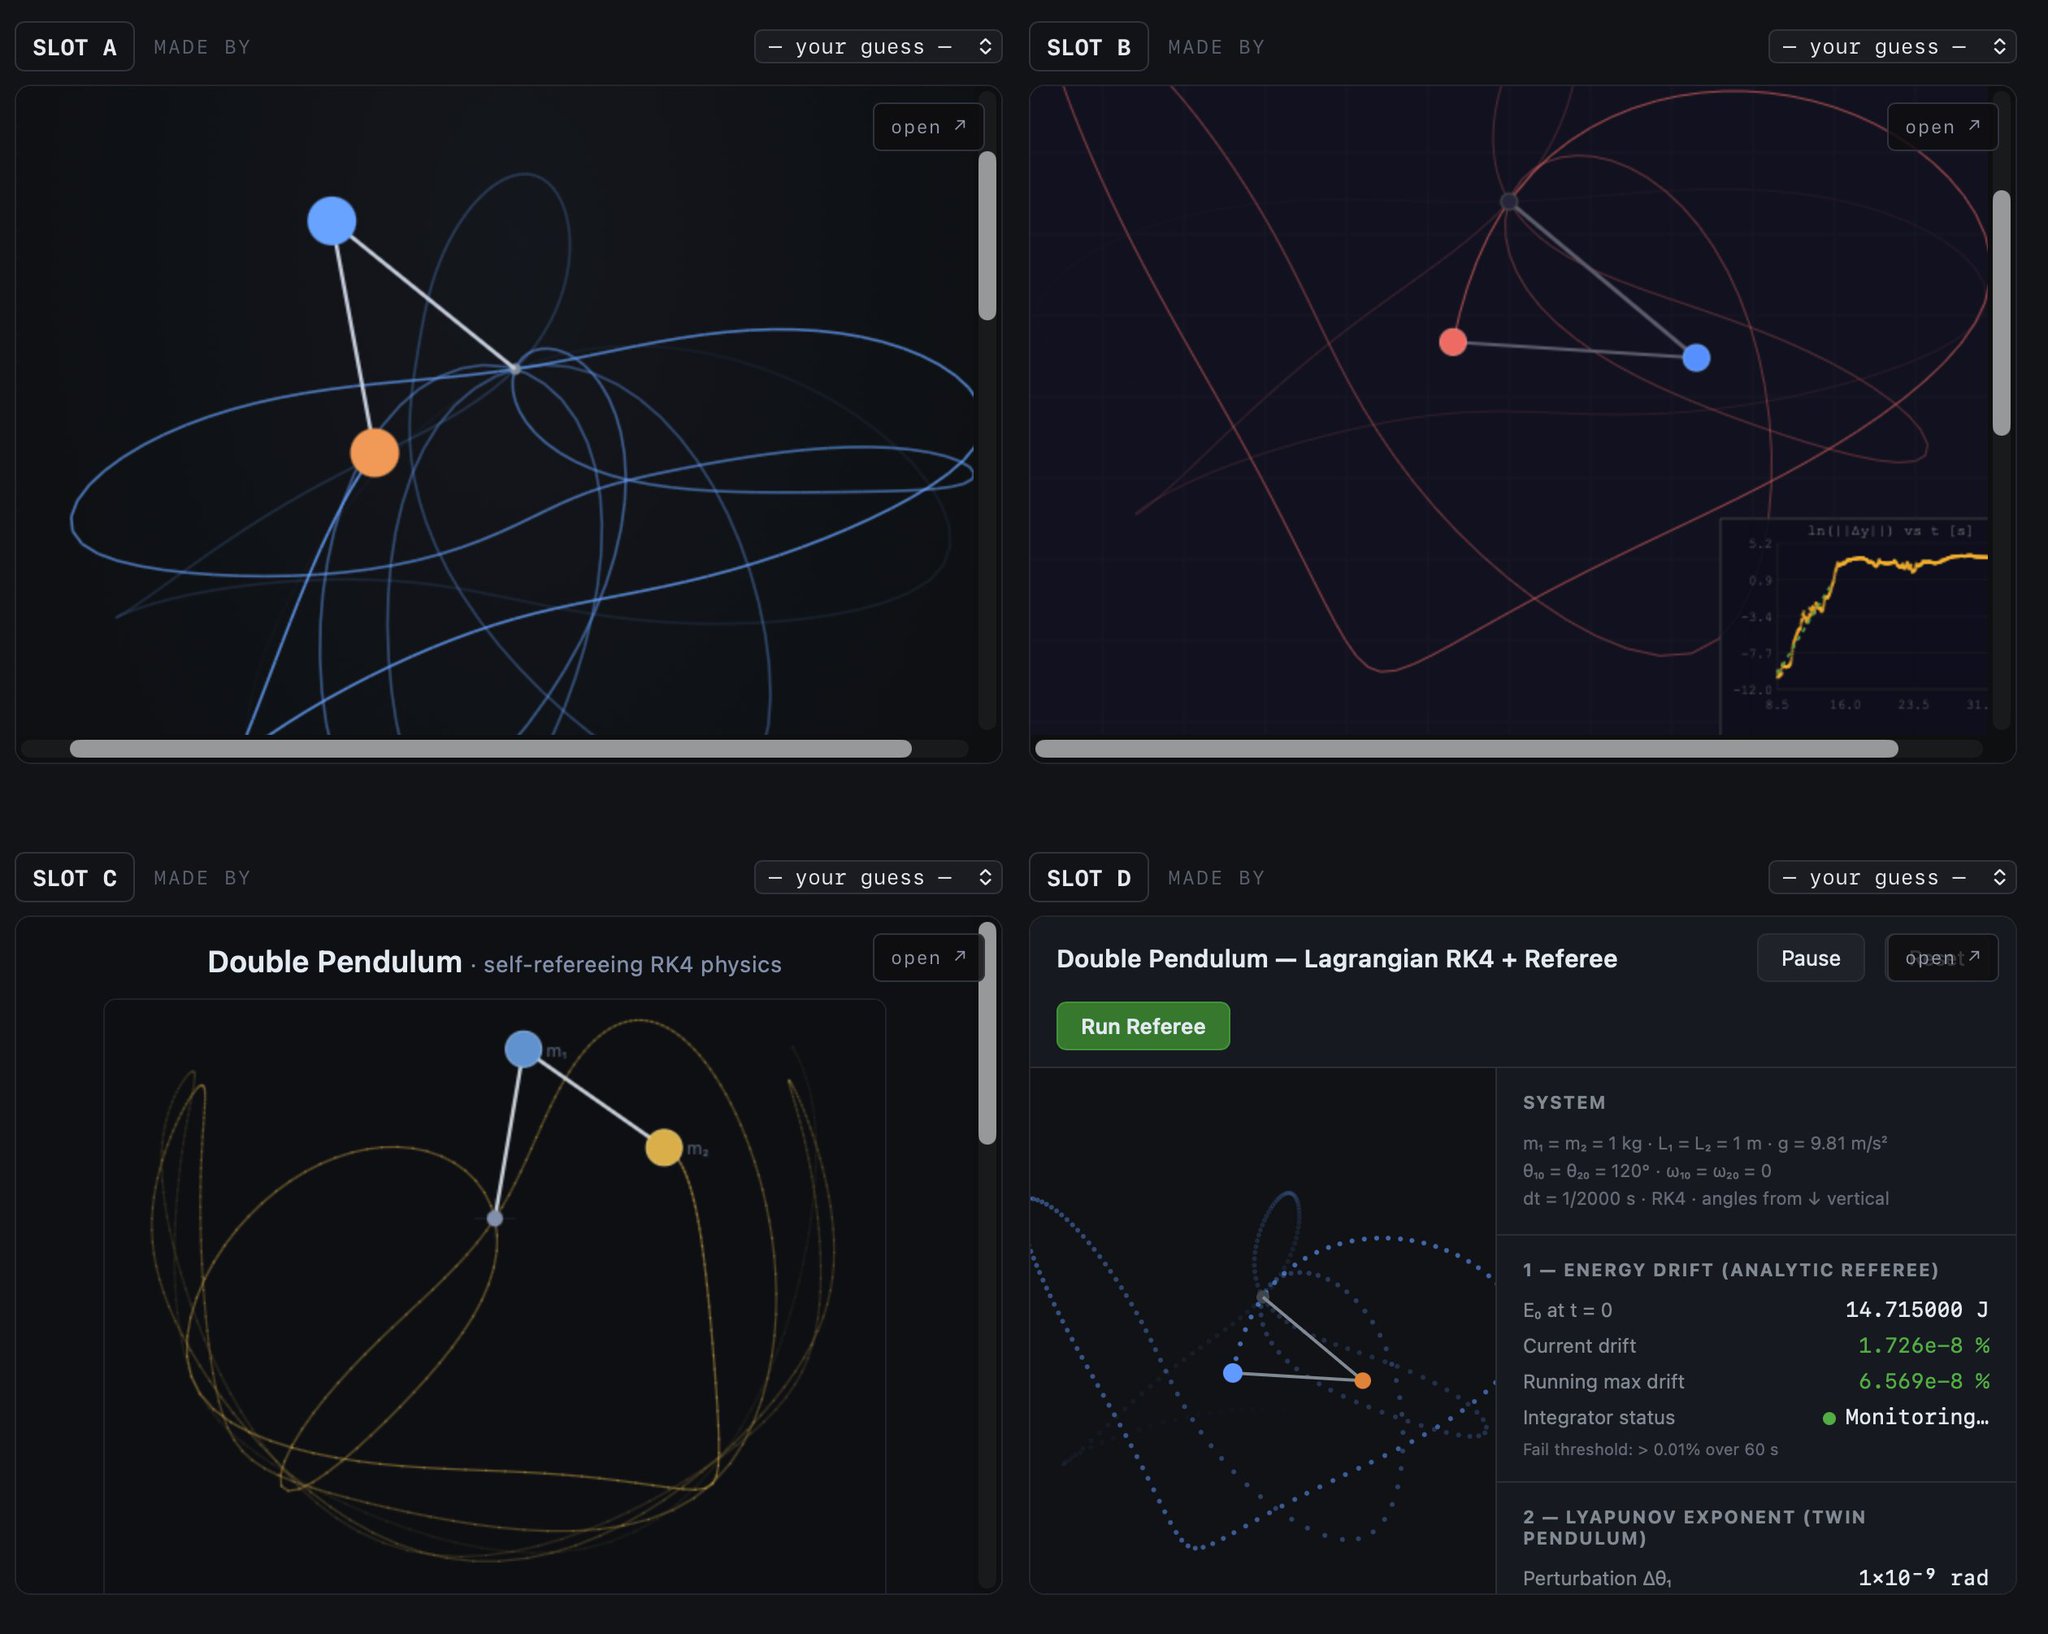Open Slot B preview in new window
Image resolution: width=2048 pixels, height=1634 pixels.
coord(1942,127)
